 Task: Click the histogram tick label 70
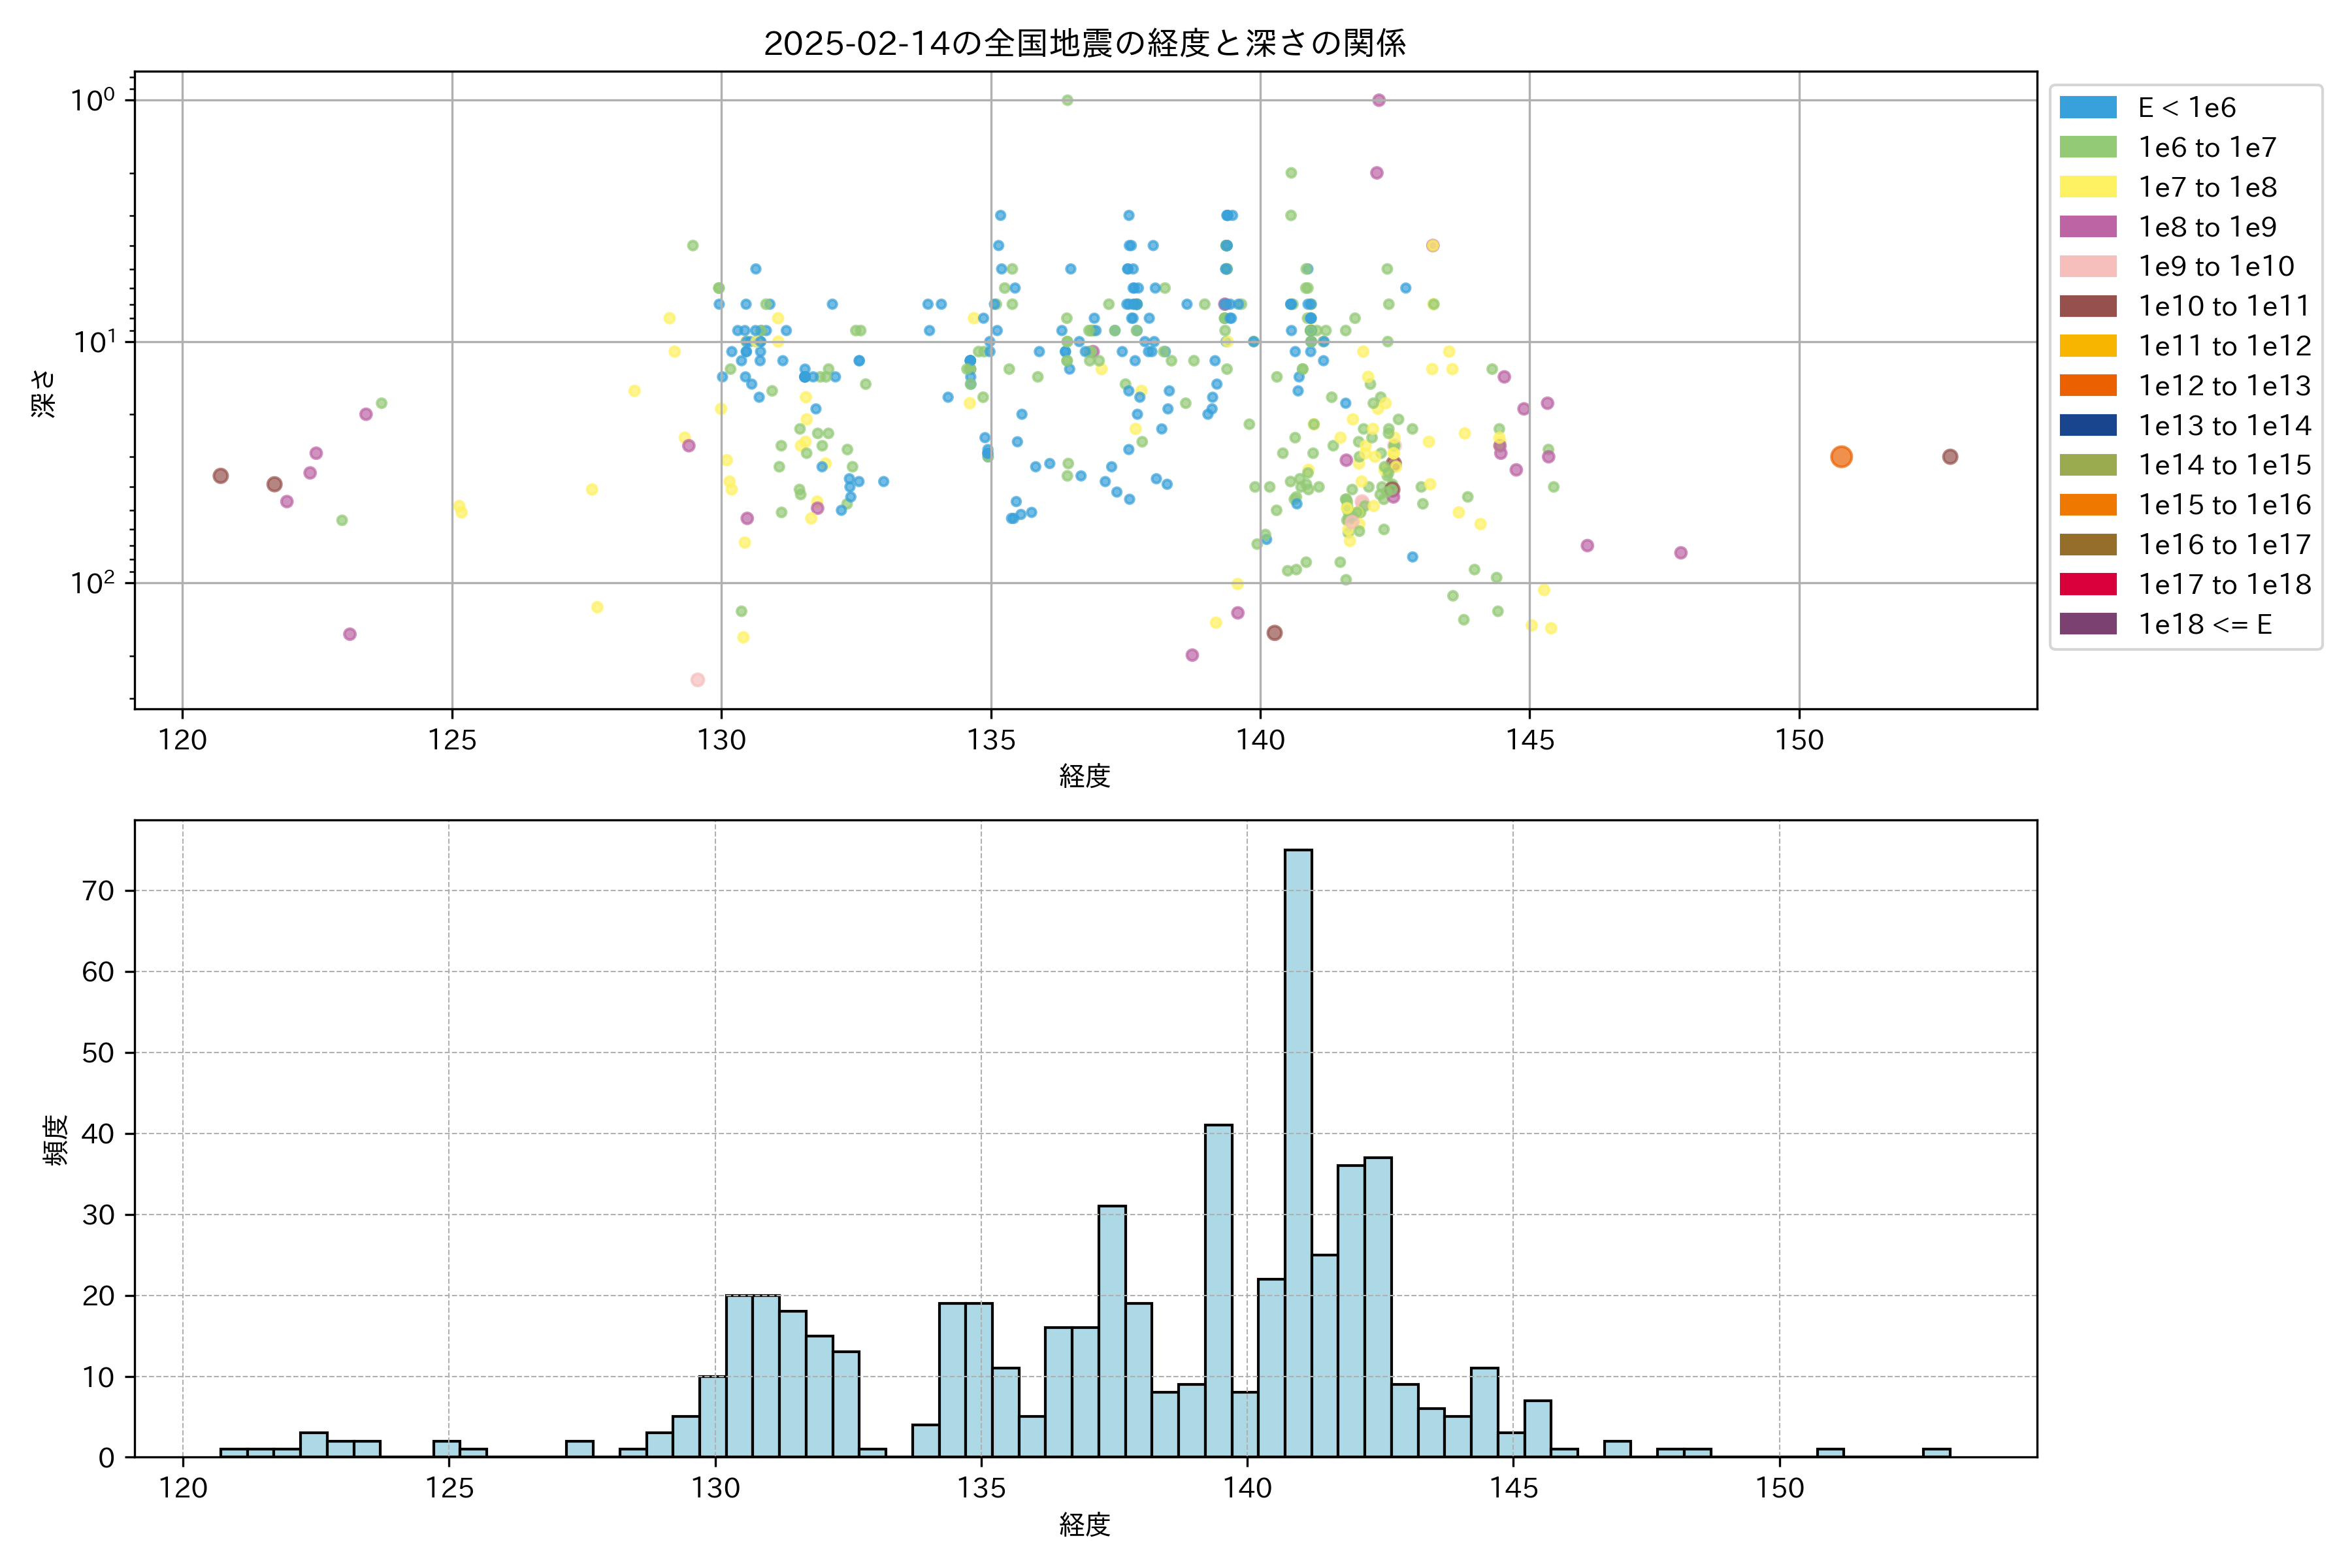98,891
